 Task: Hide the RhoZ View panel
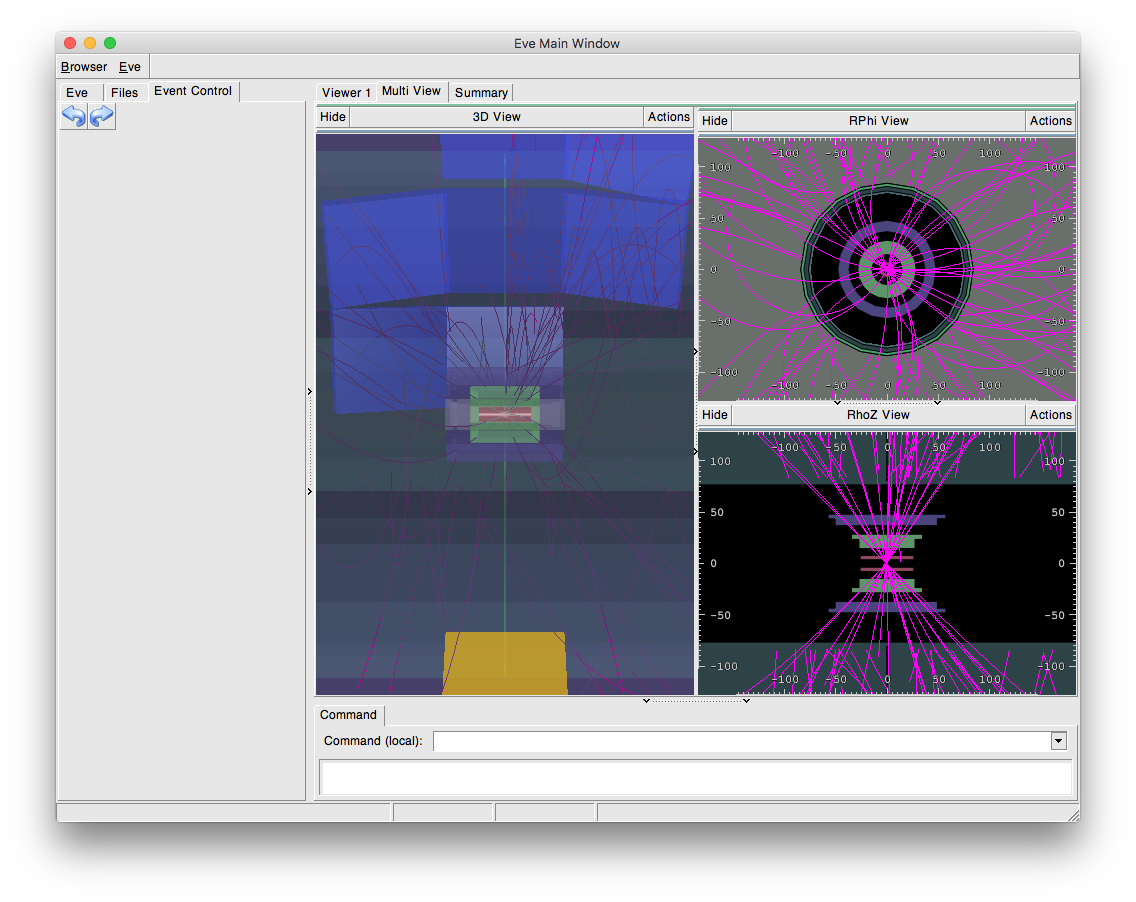pos(715,415)
